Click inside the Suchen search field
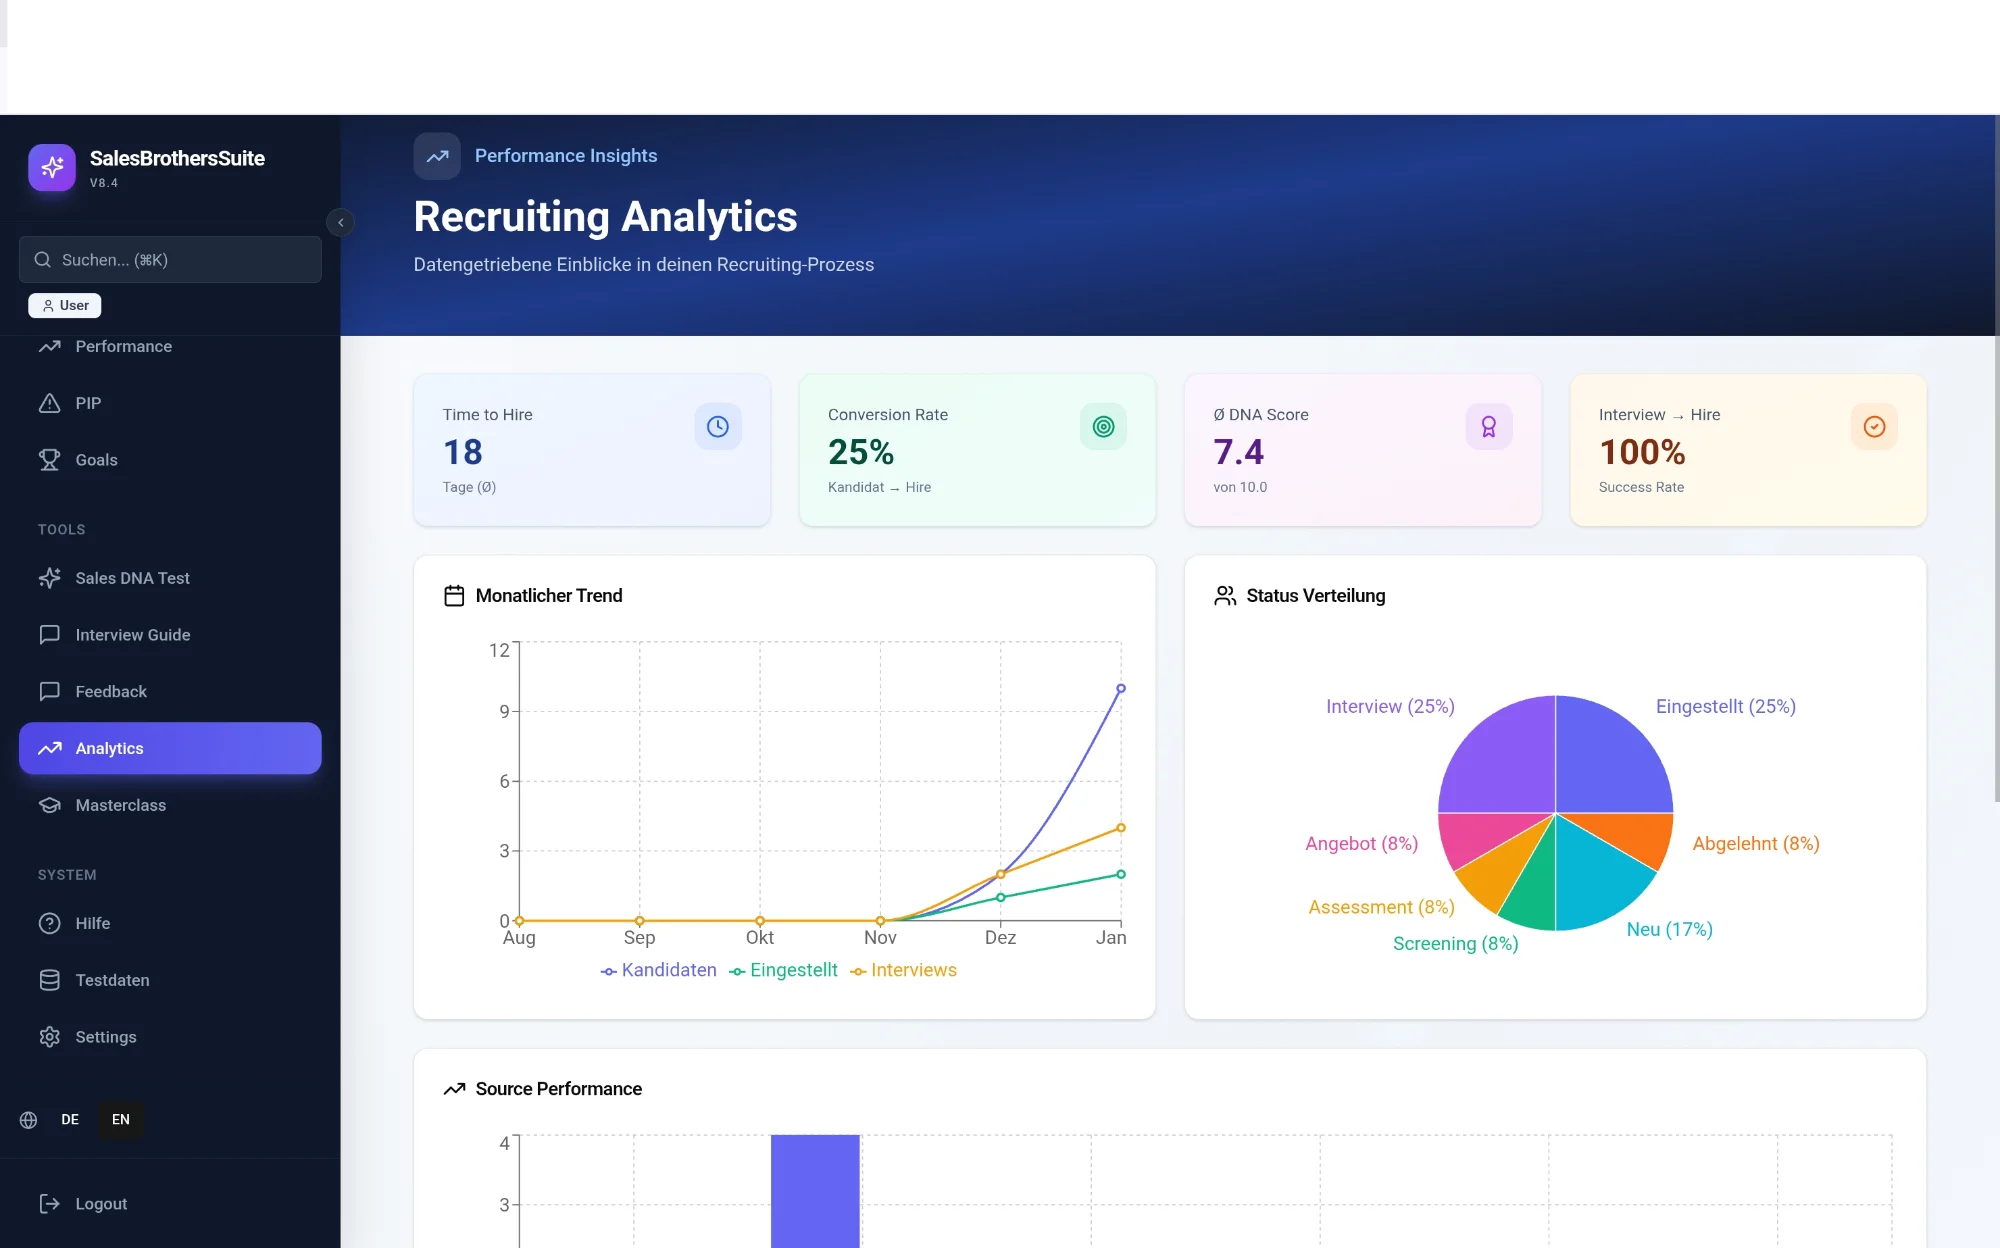2000x1248 pixels. [x=170, y=260]
